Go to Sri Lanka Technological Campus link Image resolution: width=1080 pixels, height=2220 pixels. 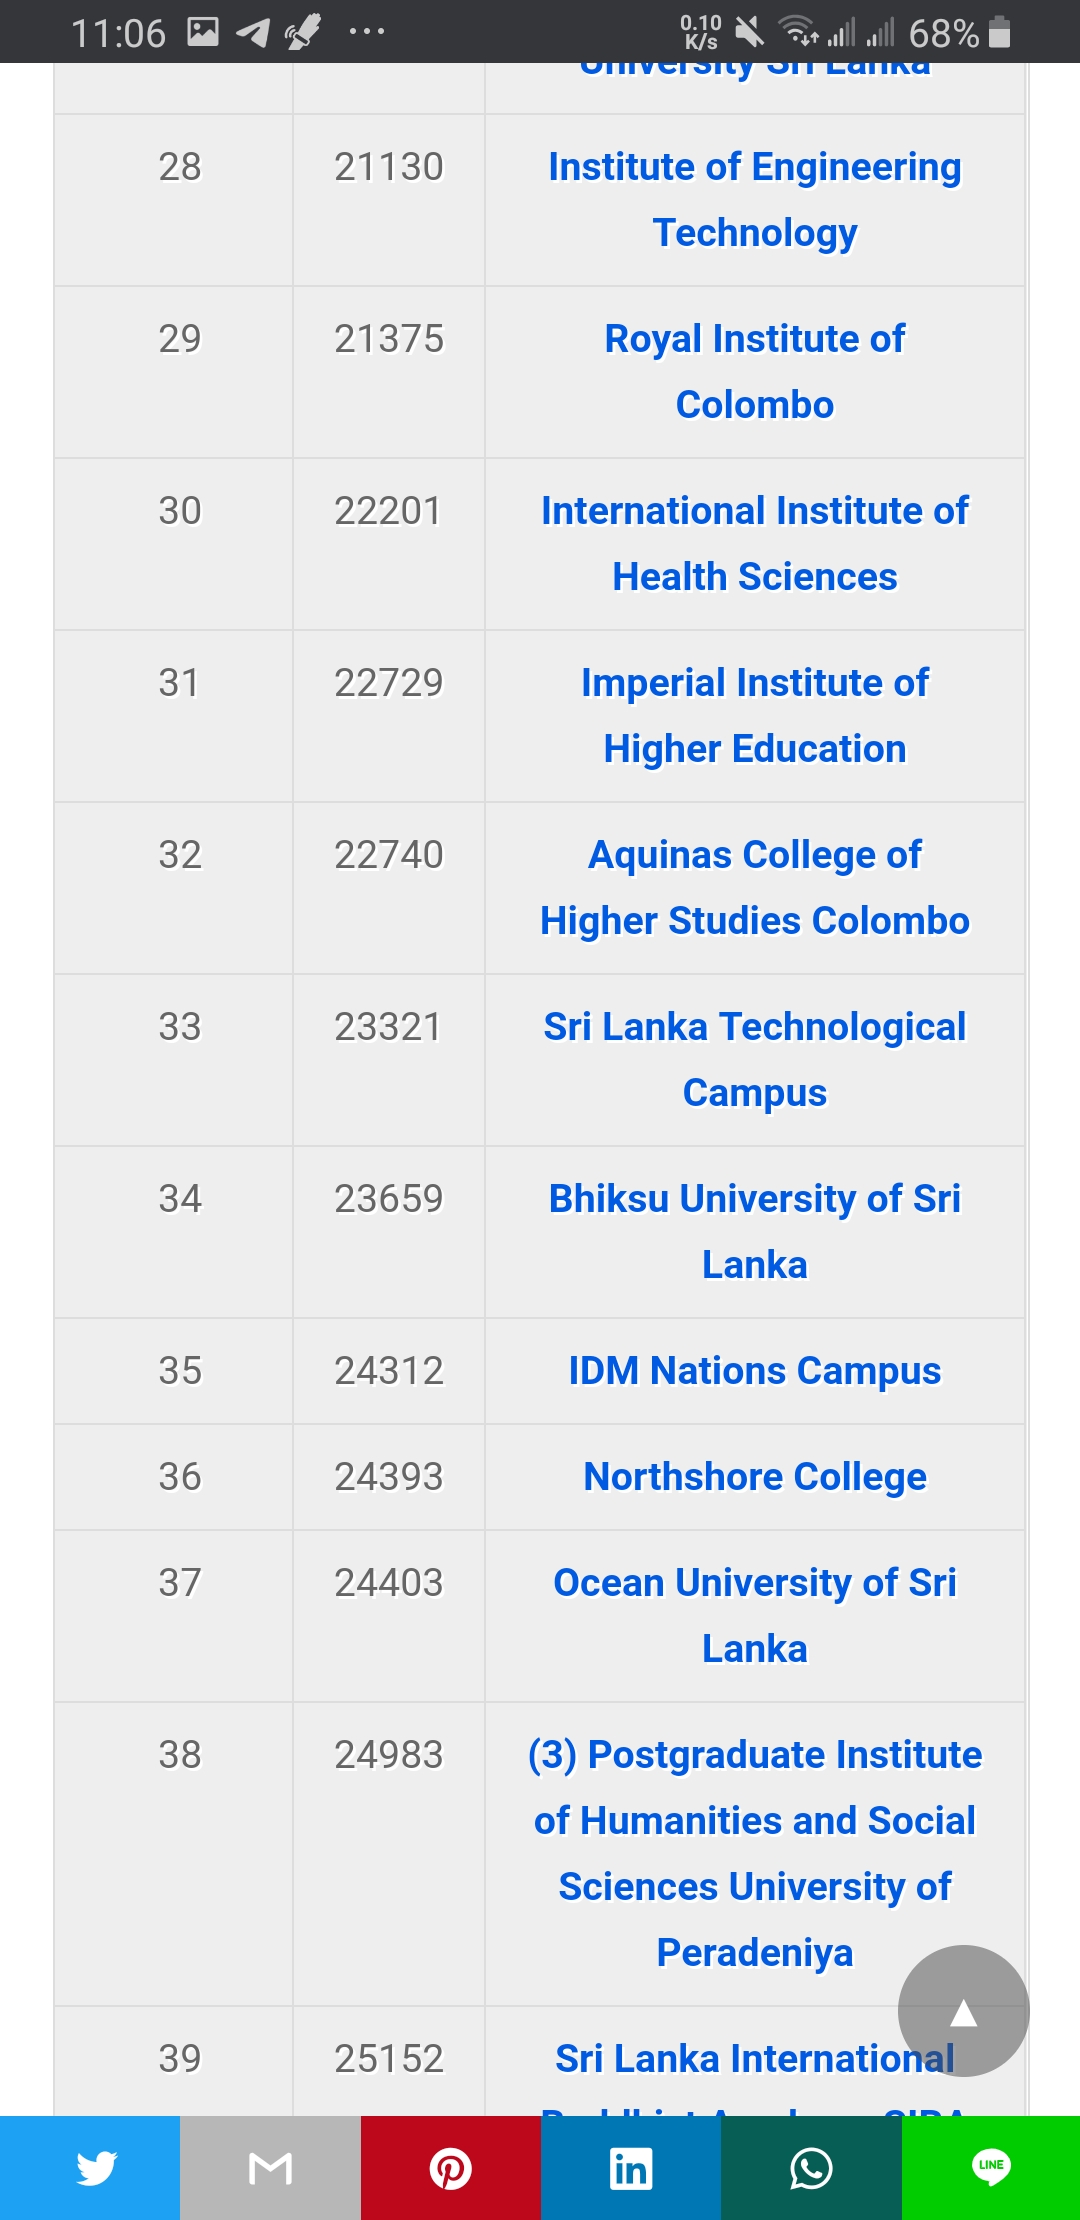(755, 1060)
